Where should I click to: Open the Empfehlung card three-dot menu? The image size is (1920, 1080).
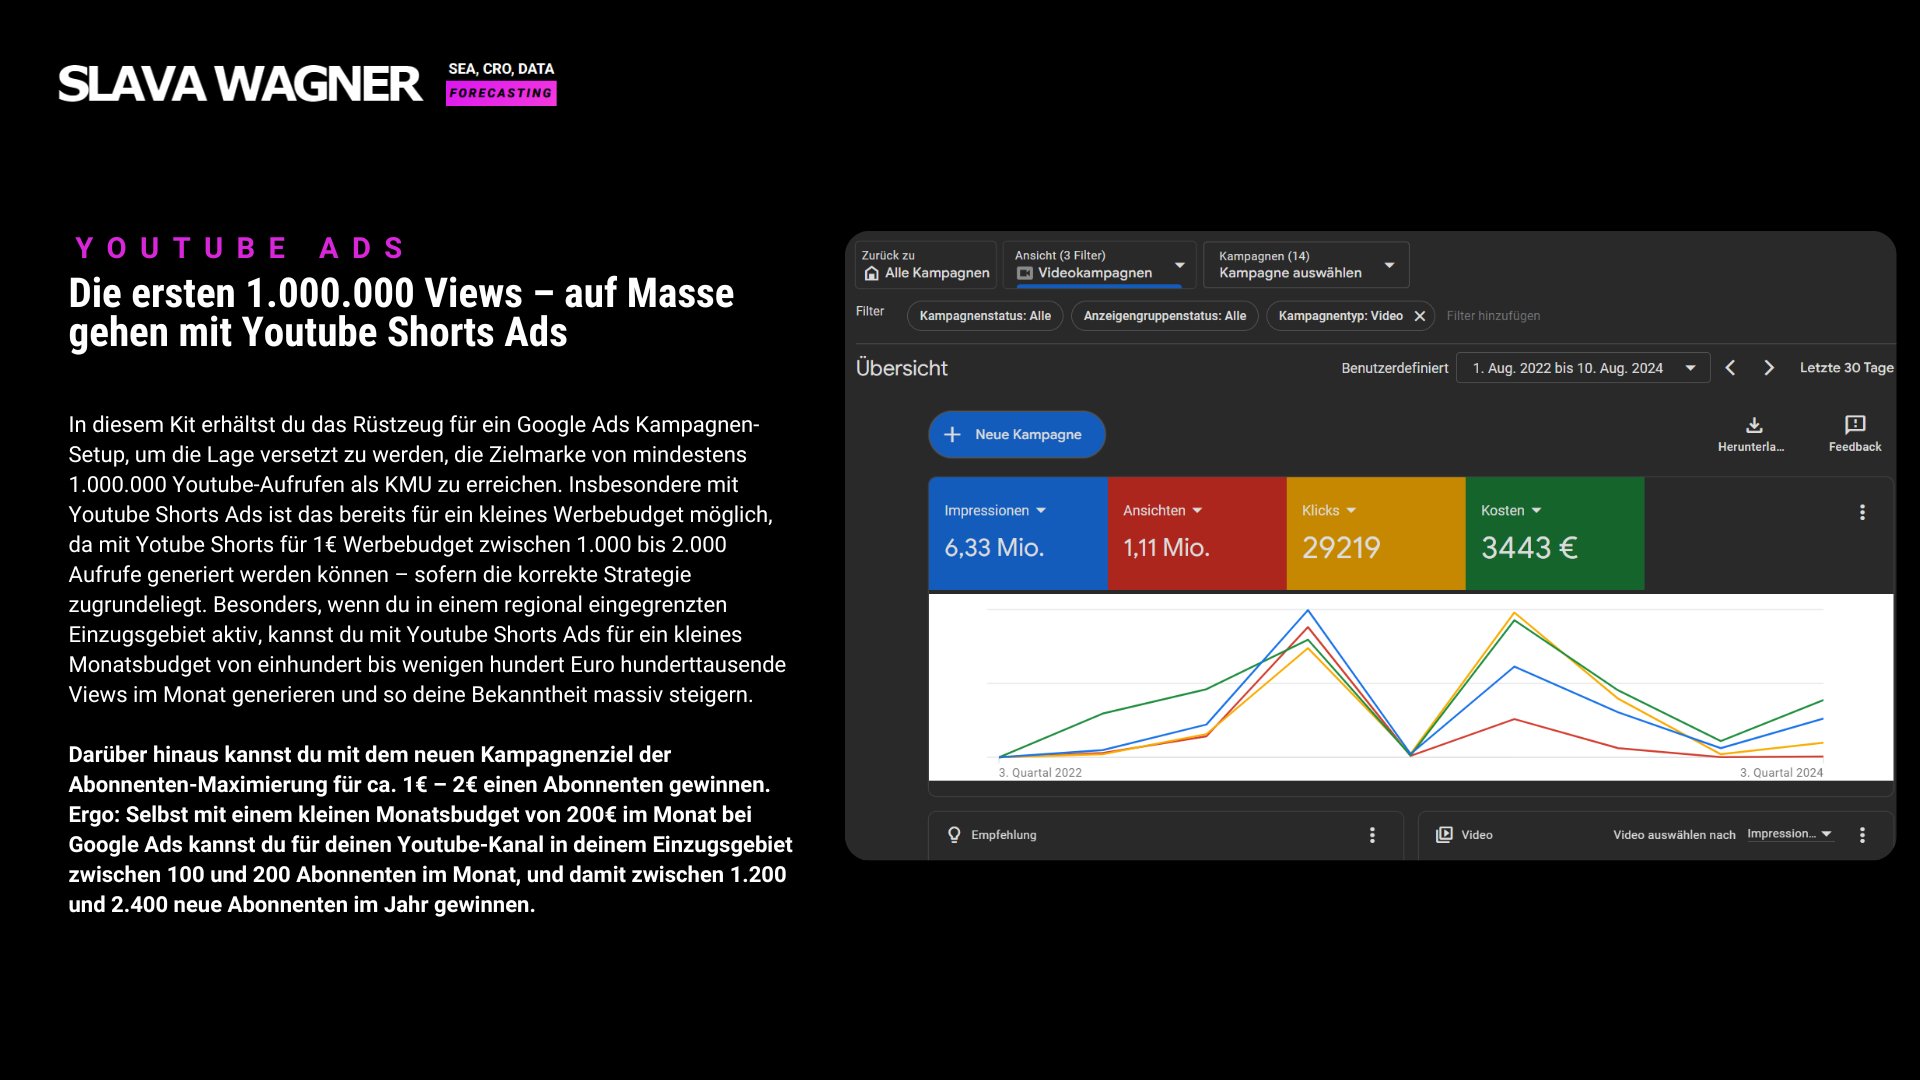pos(1372,835)
